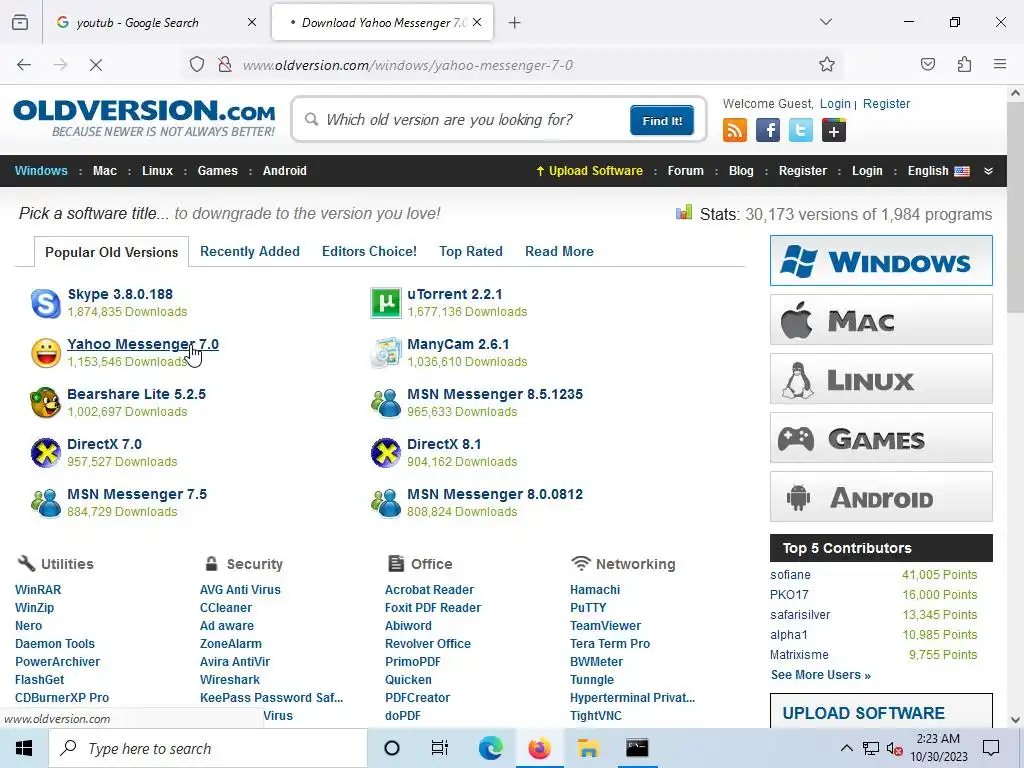Expand the chevron after English

pyautogui.click(x=988, y=171)
